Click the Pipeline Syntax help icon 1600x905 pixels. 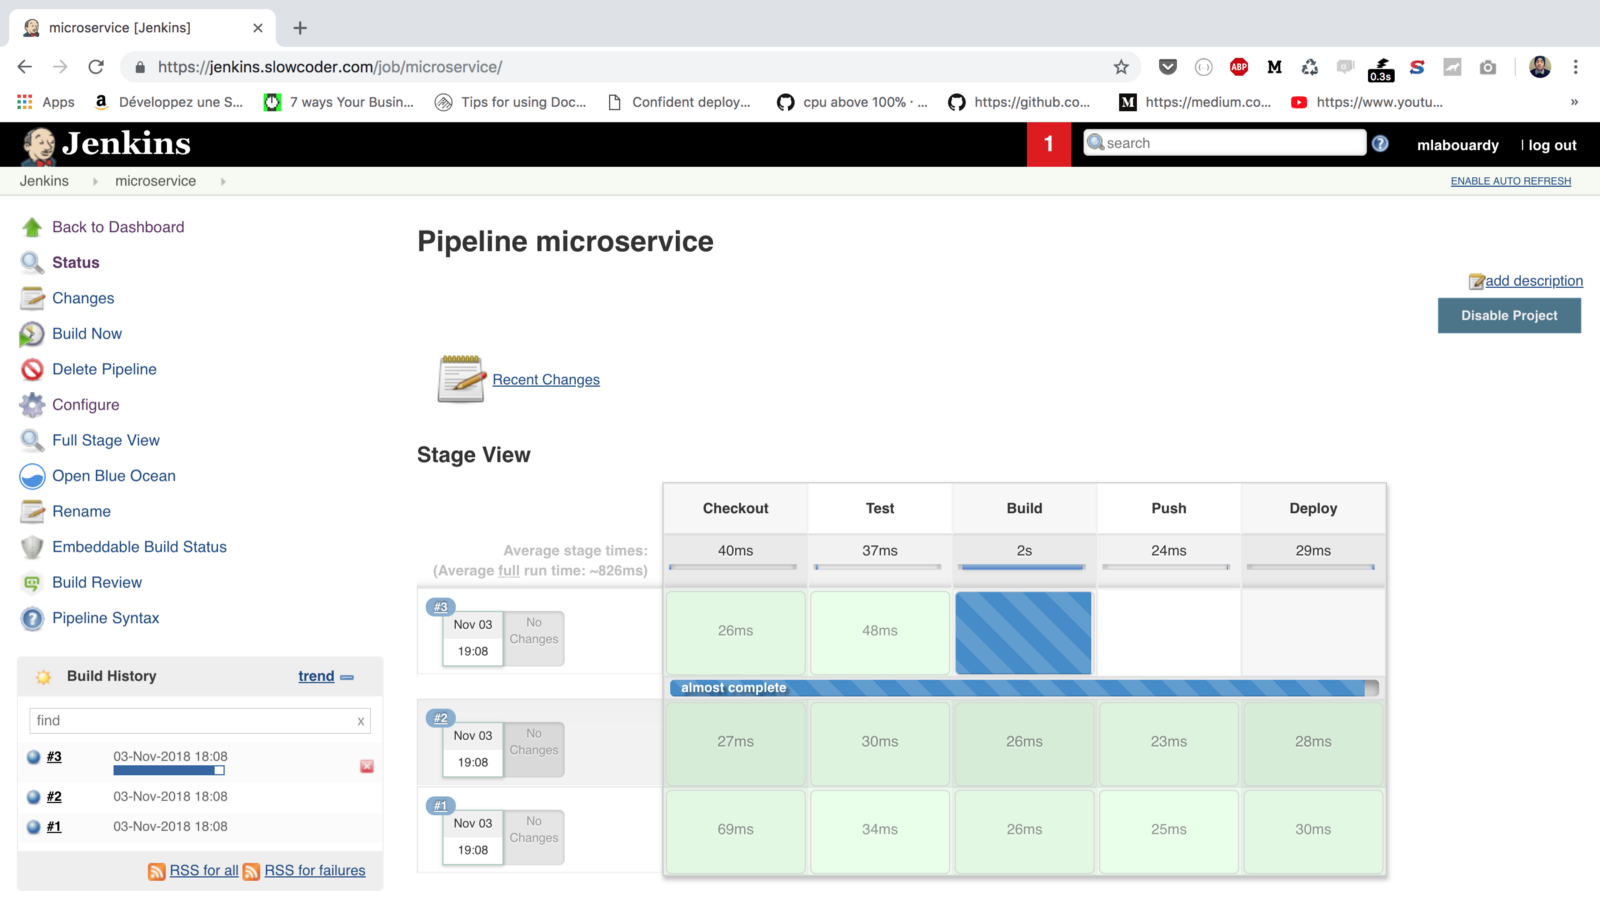(32, 619)
